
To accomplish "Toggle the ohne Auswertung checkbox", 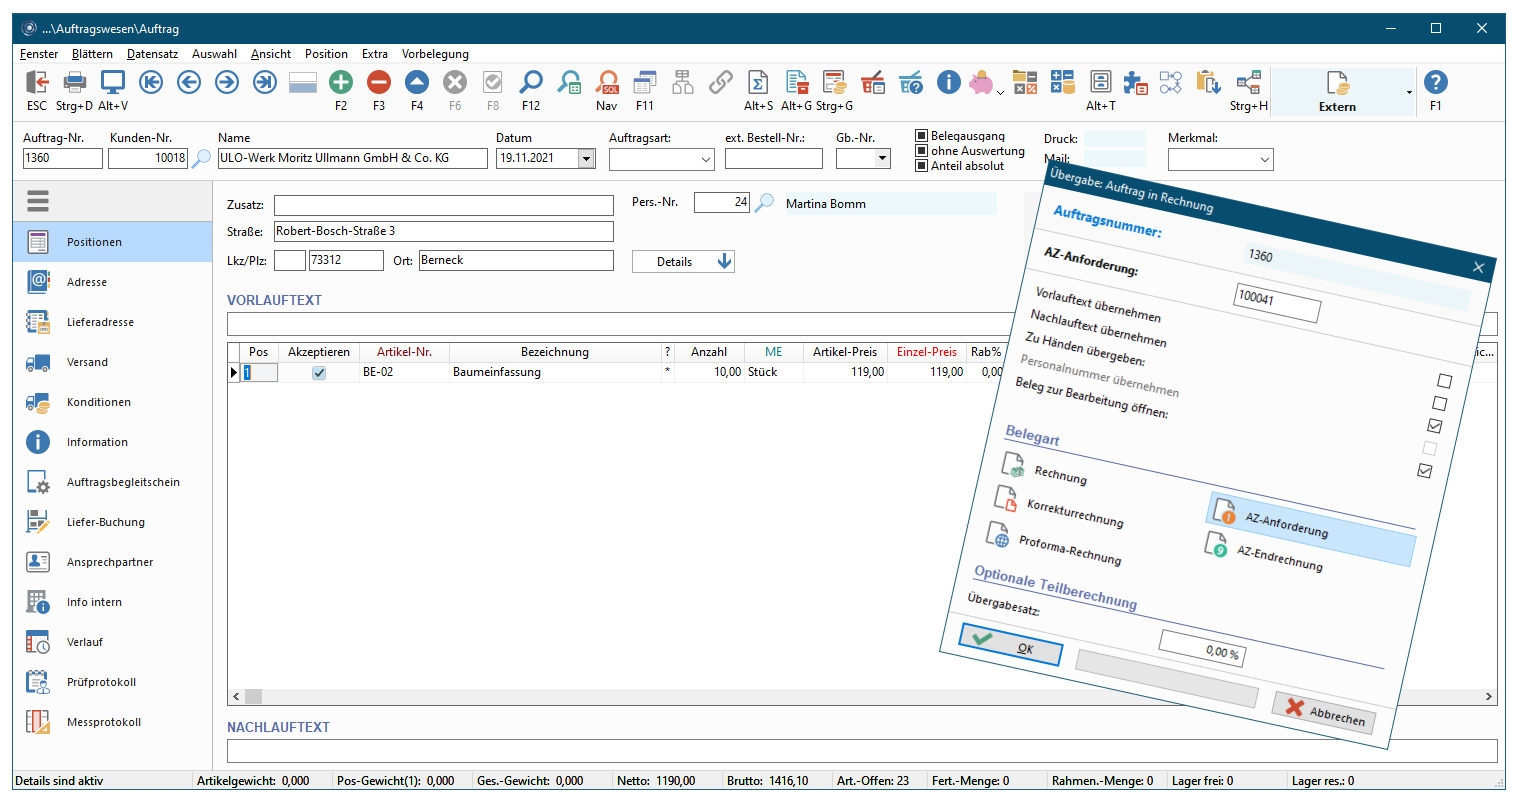I will coord(922,151).
